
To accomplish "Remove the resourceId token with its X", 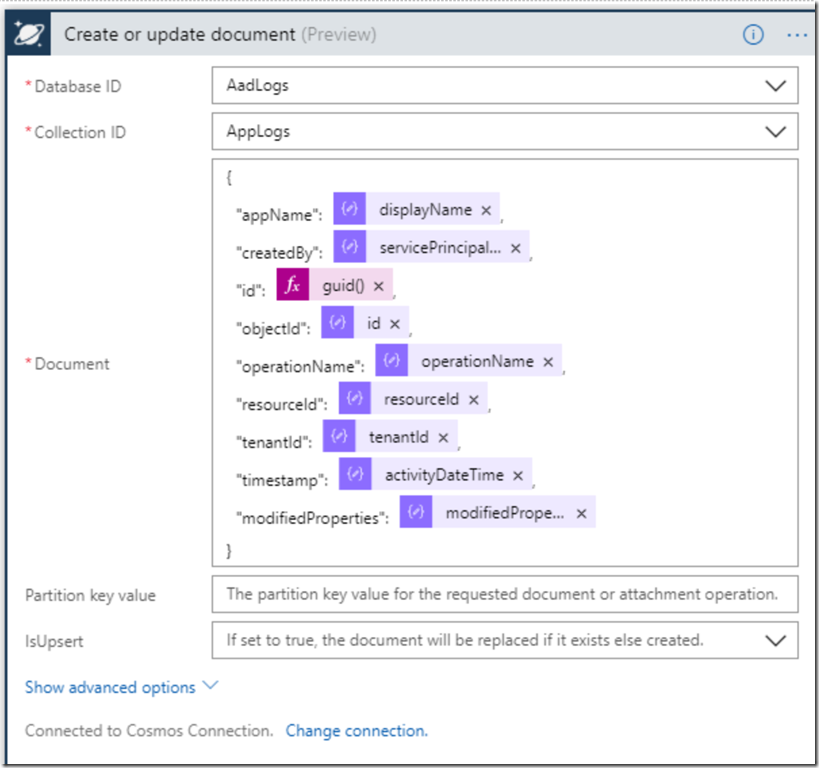I will coord(474,400).
